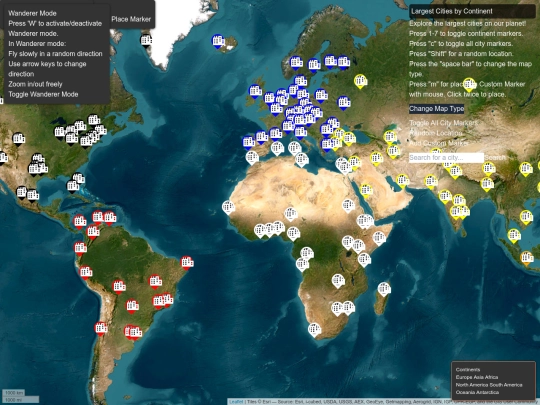The height and width of the screenshot is (405, 540).
Task: Select the yellow marker on the Malay Peninsula
Action: click(x=514, y=236)
